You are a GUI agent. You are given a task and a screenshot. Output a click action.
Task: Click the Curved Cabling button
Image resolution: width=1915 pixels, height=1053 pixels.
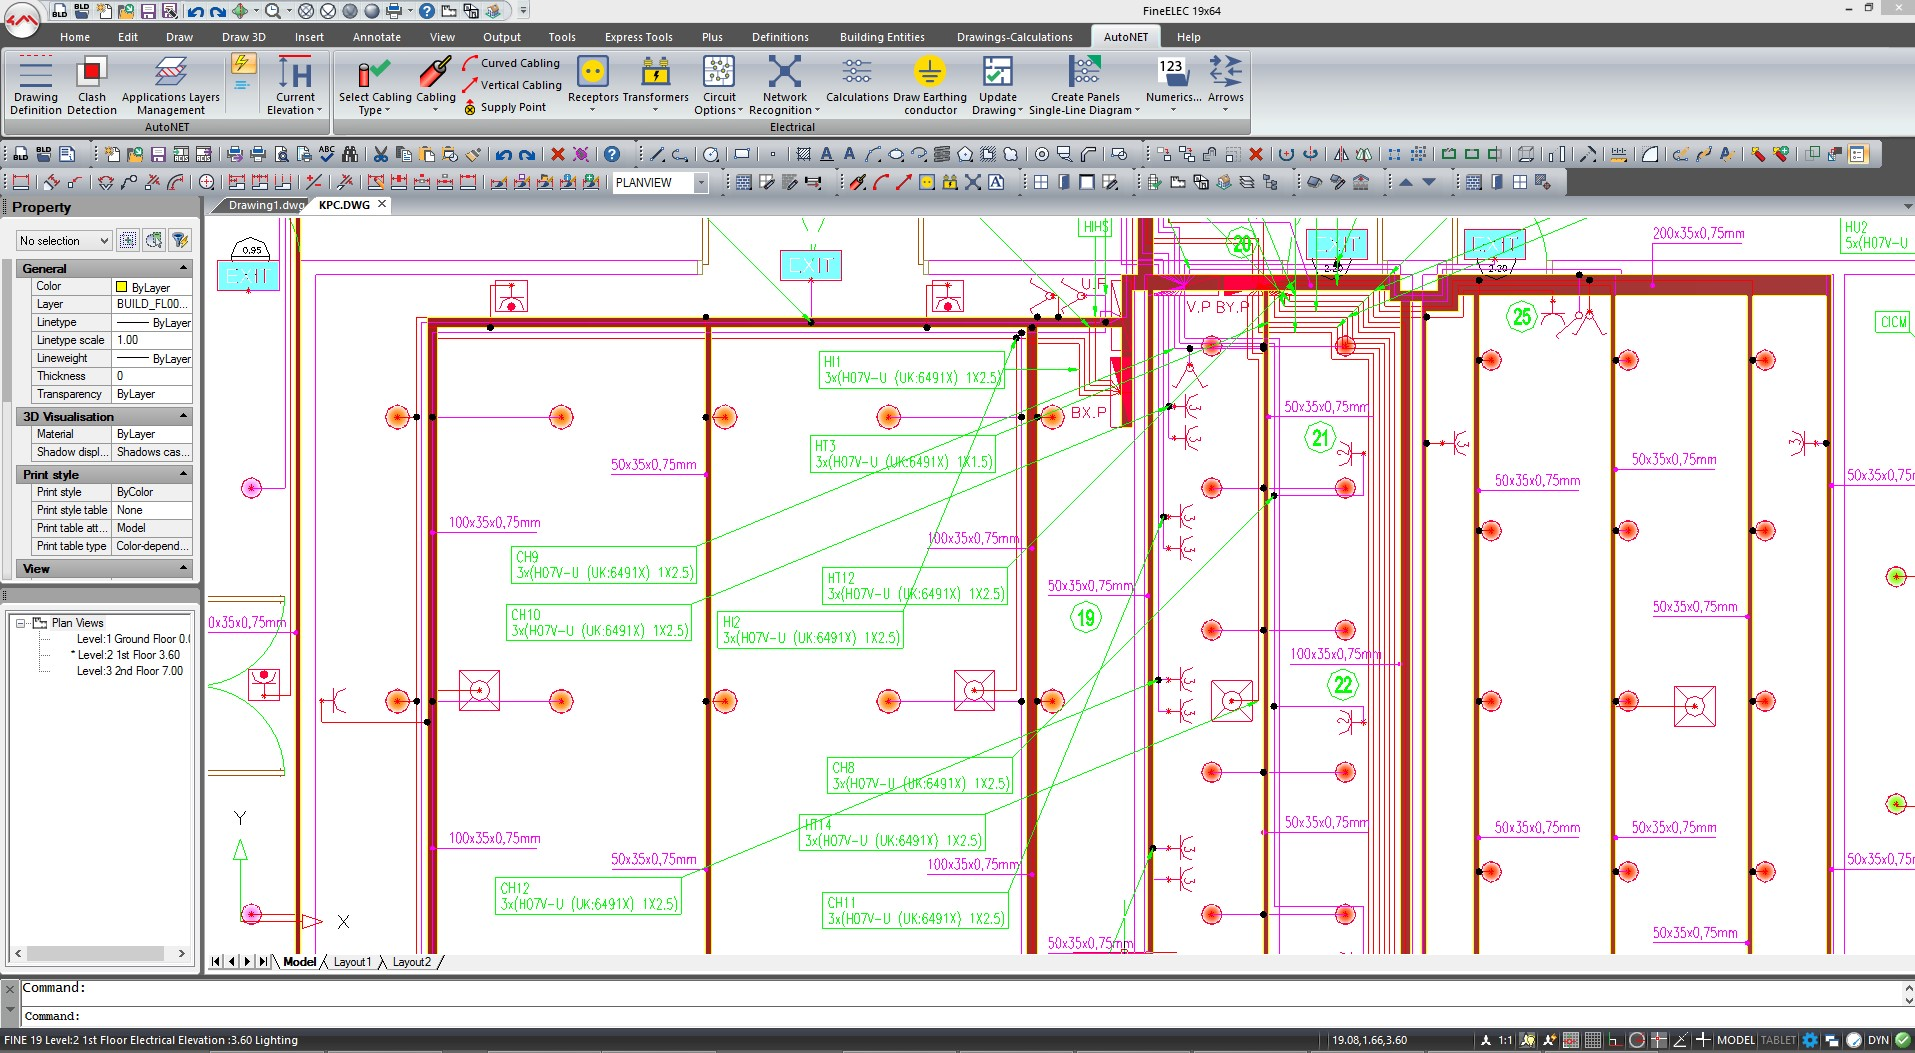click(511, 63)
